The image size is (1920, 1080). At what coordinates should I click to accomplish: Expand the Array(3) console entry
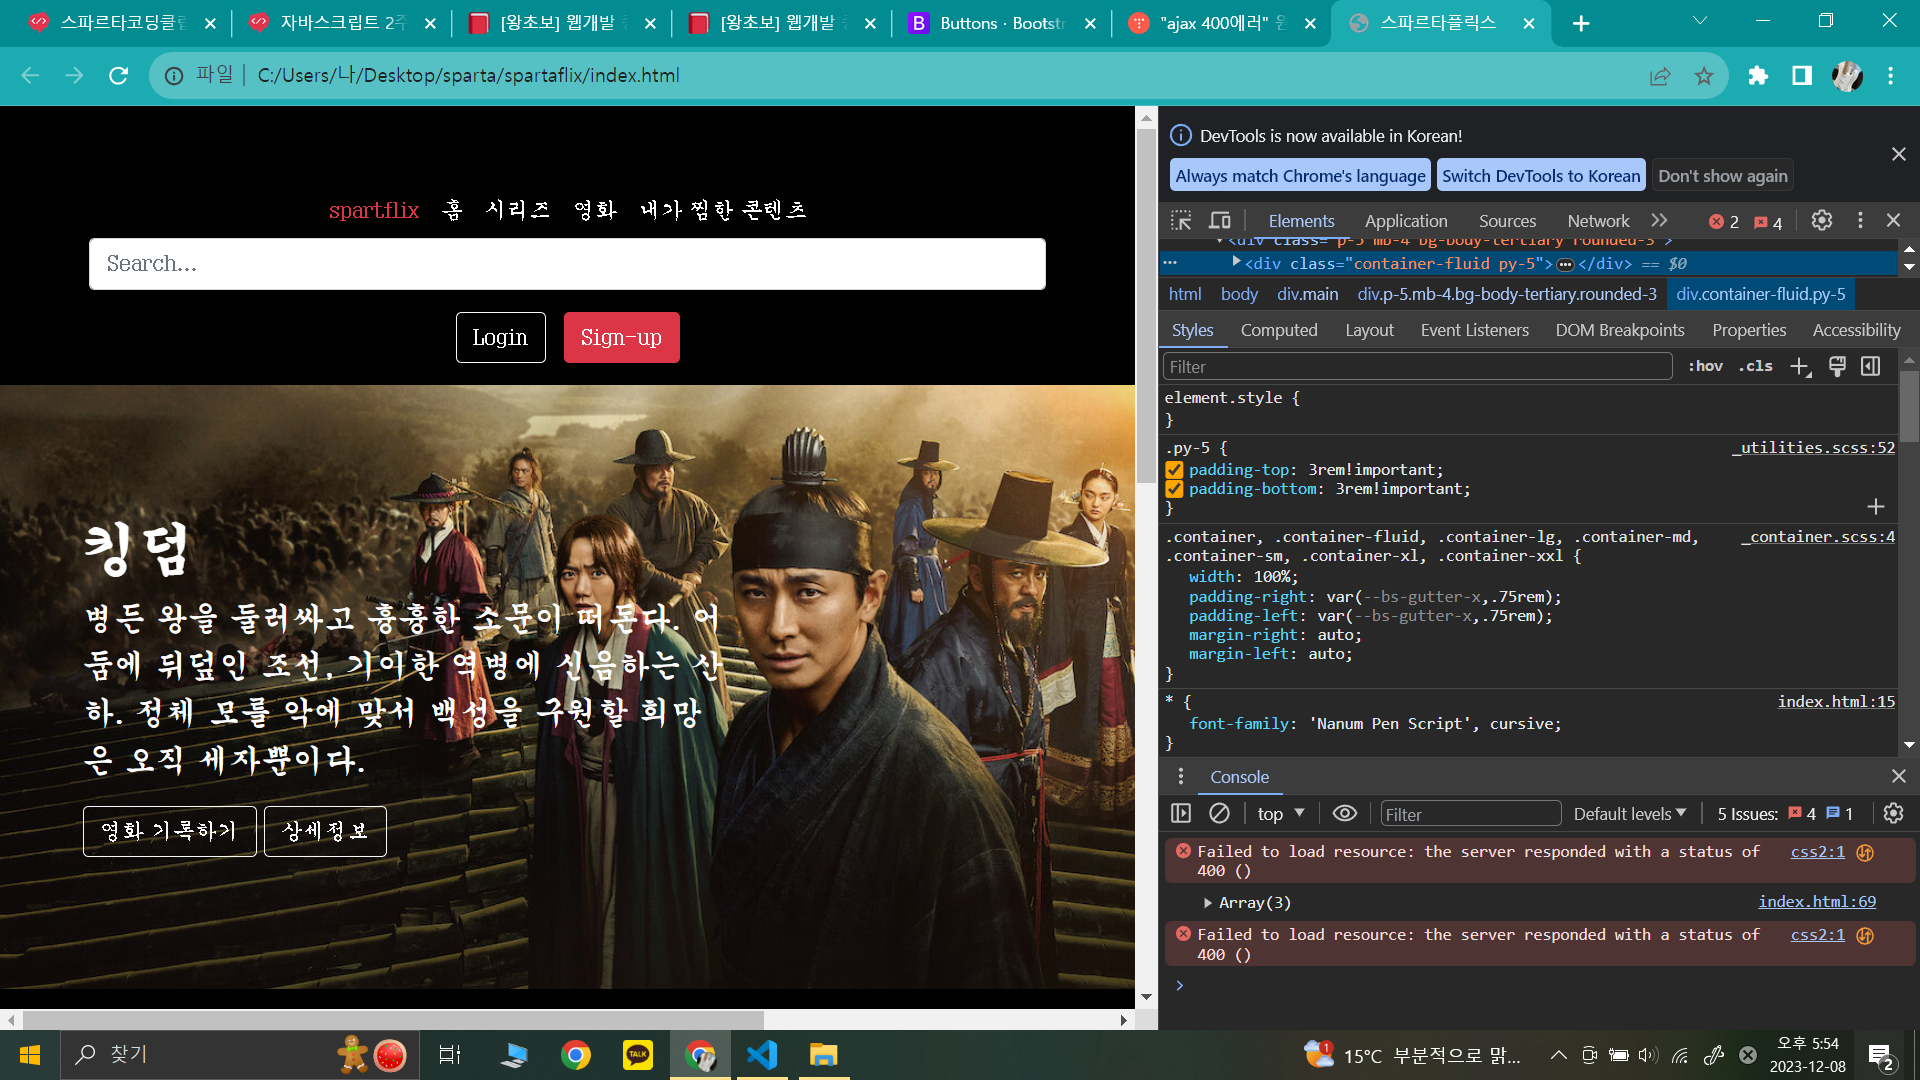1208,903
